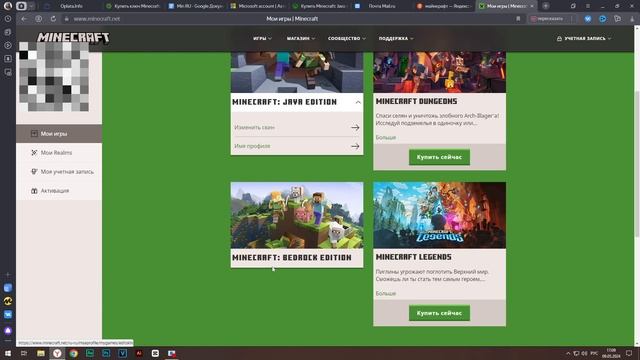The height and width of the screenshot is (360, 640).
Task: Click the Minecraft logo in the header
Action: pyautogui.click(x=73, y=38)
